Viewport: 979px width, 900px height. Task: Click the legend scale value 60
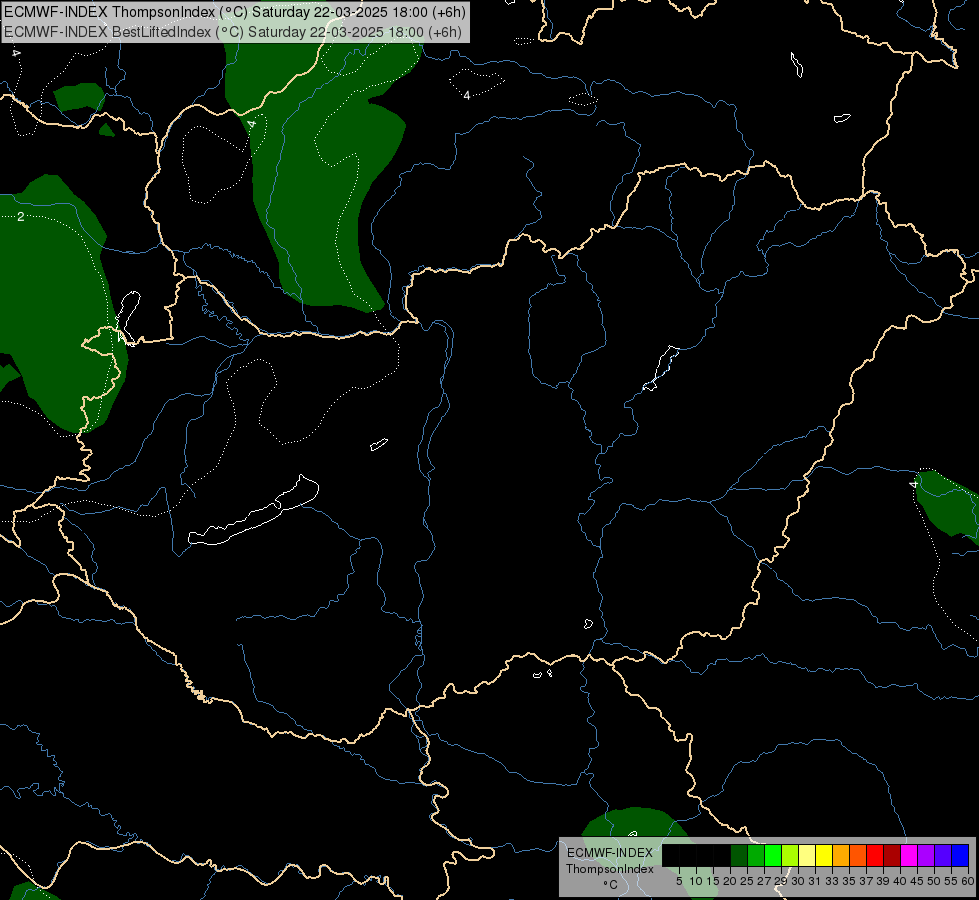pyautogui.click(x=967, y=881)
